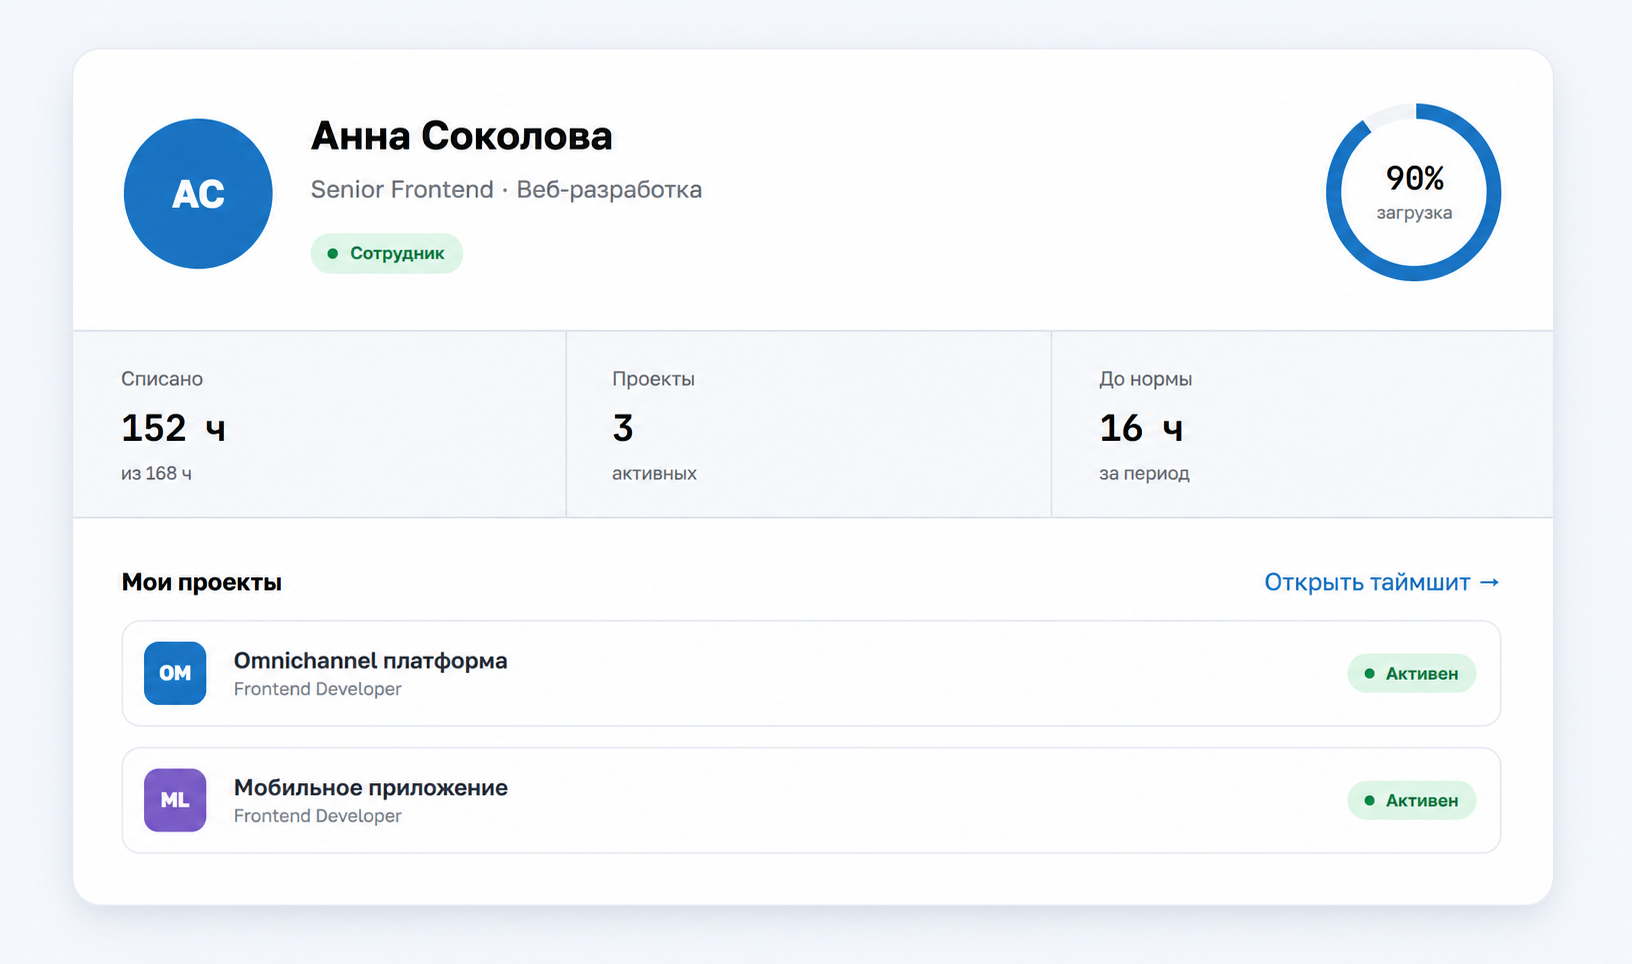Click the 152 ч logged hours value

(x=173, y=428)
